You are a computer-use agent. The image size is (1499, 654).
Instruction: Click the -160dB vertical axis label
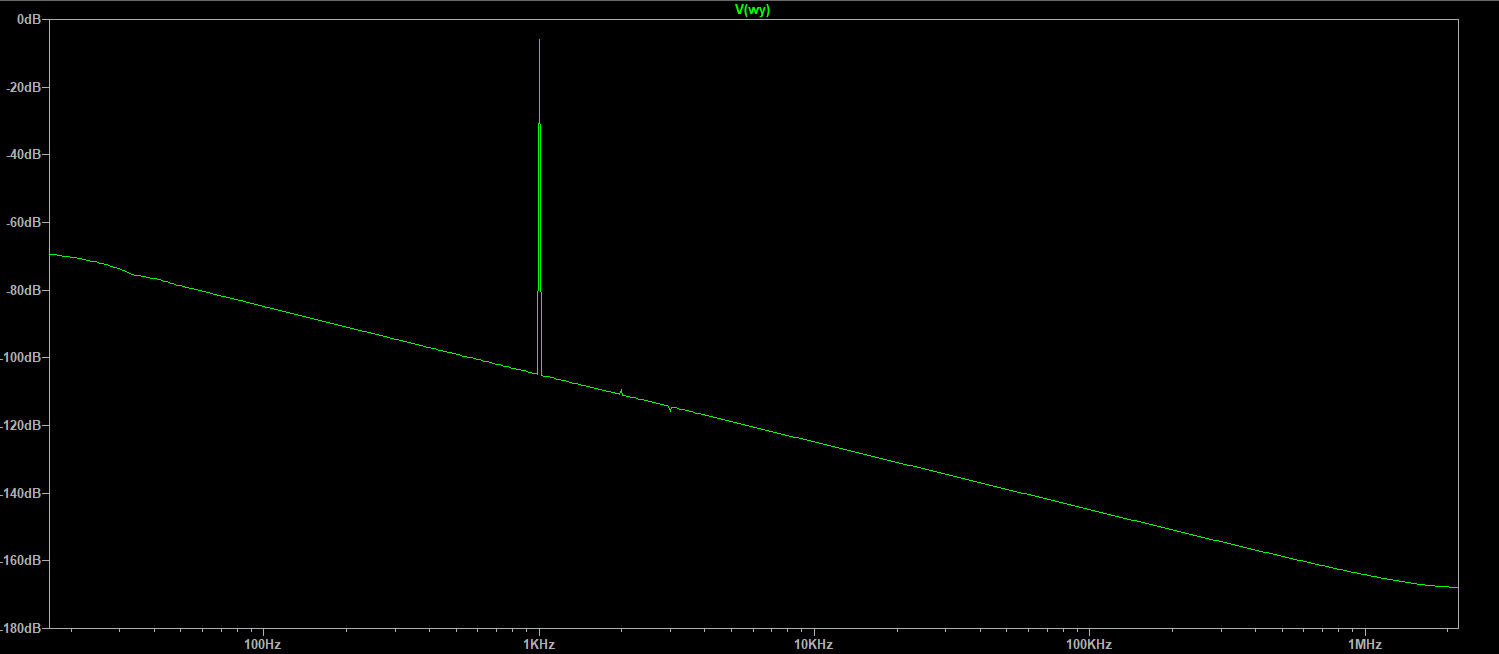21,560
